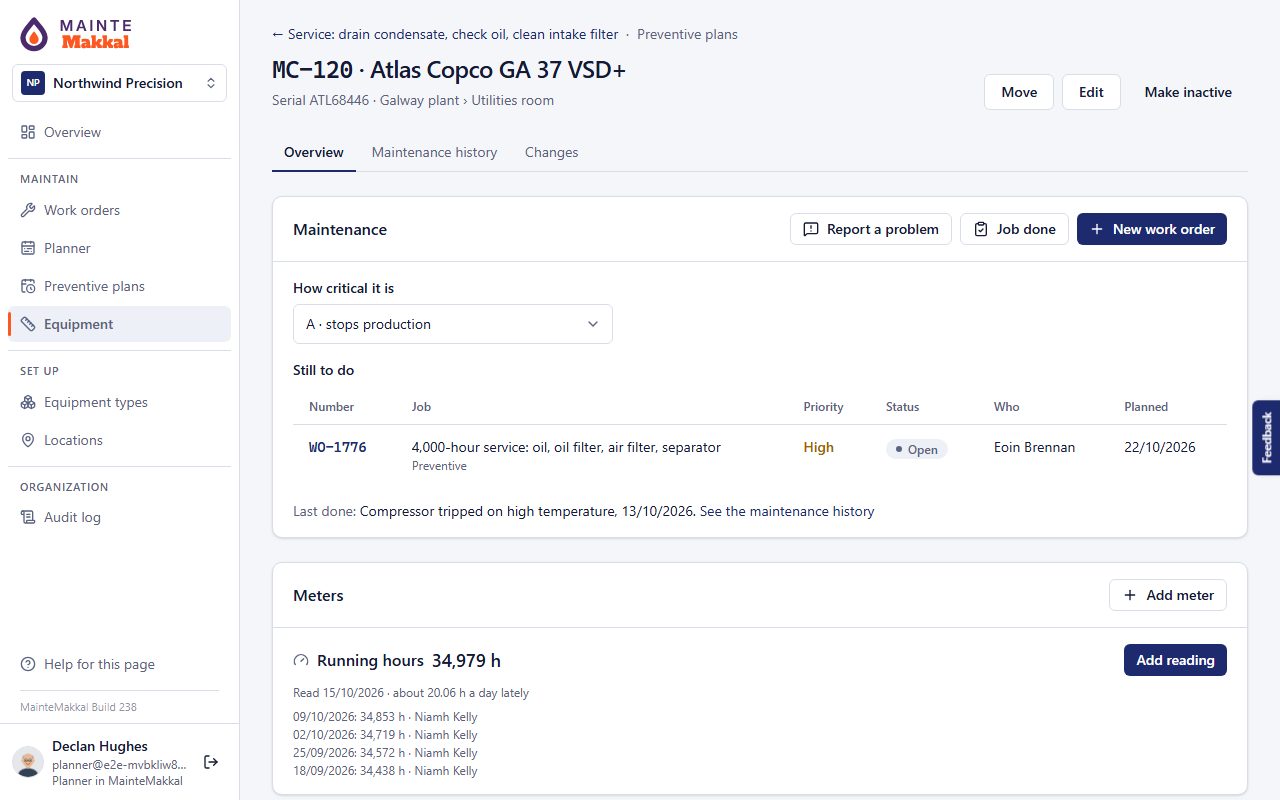Switch to the Changes tab

point(552,153)
